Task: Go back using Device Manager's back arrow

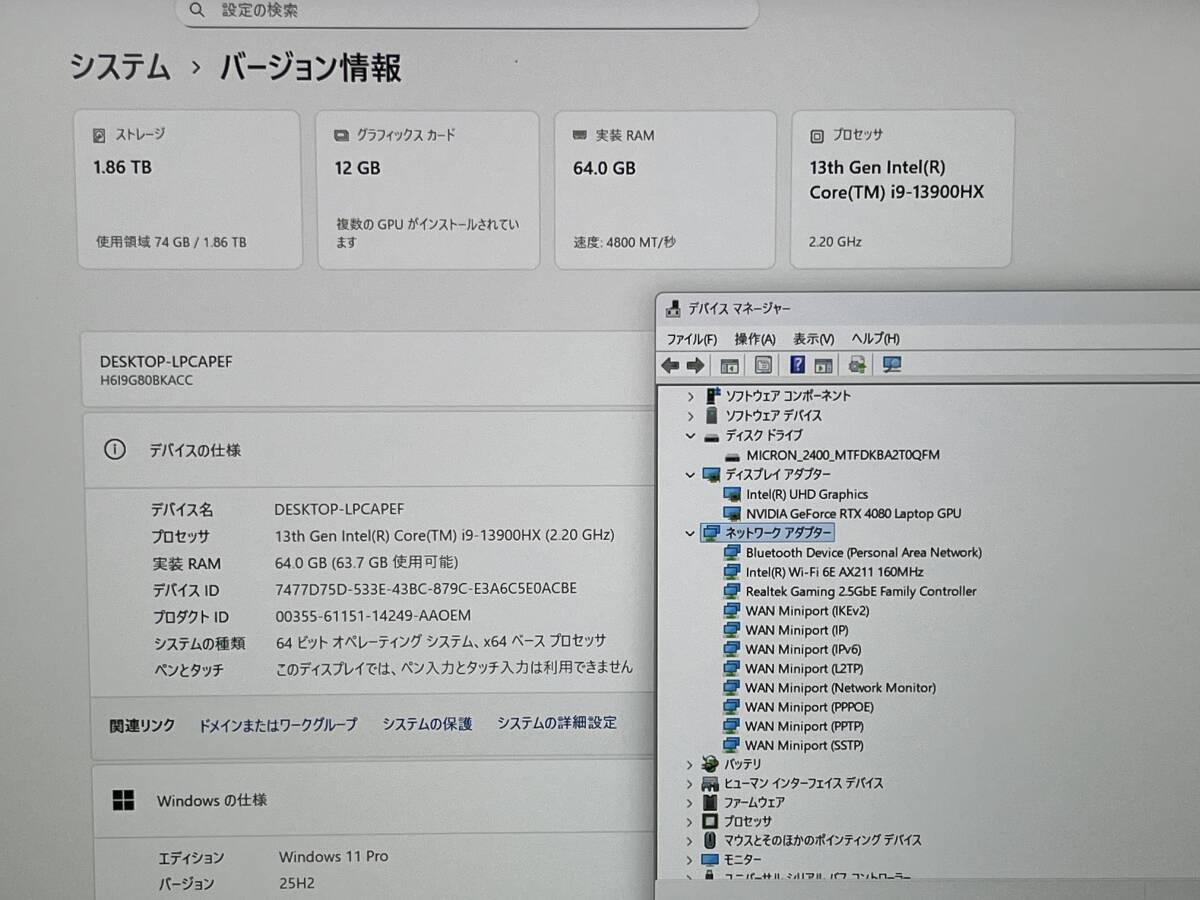Action: point(670,365)
